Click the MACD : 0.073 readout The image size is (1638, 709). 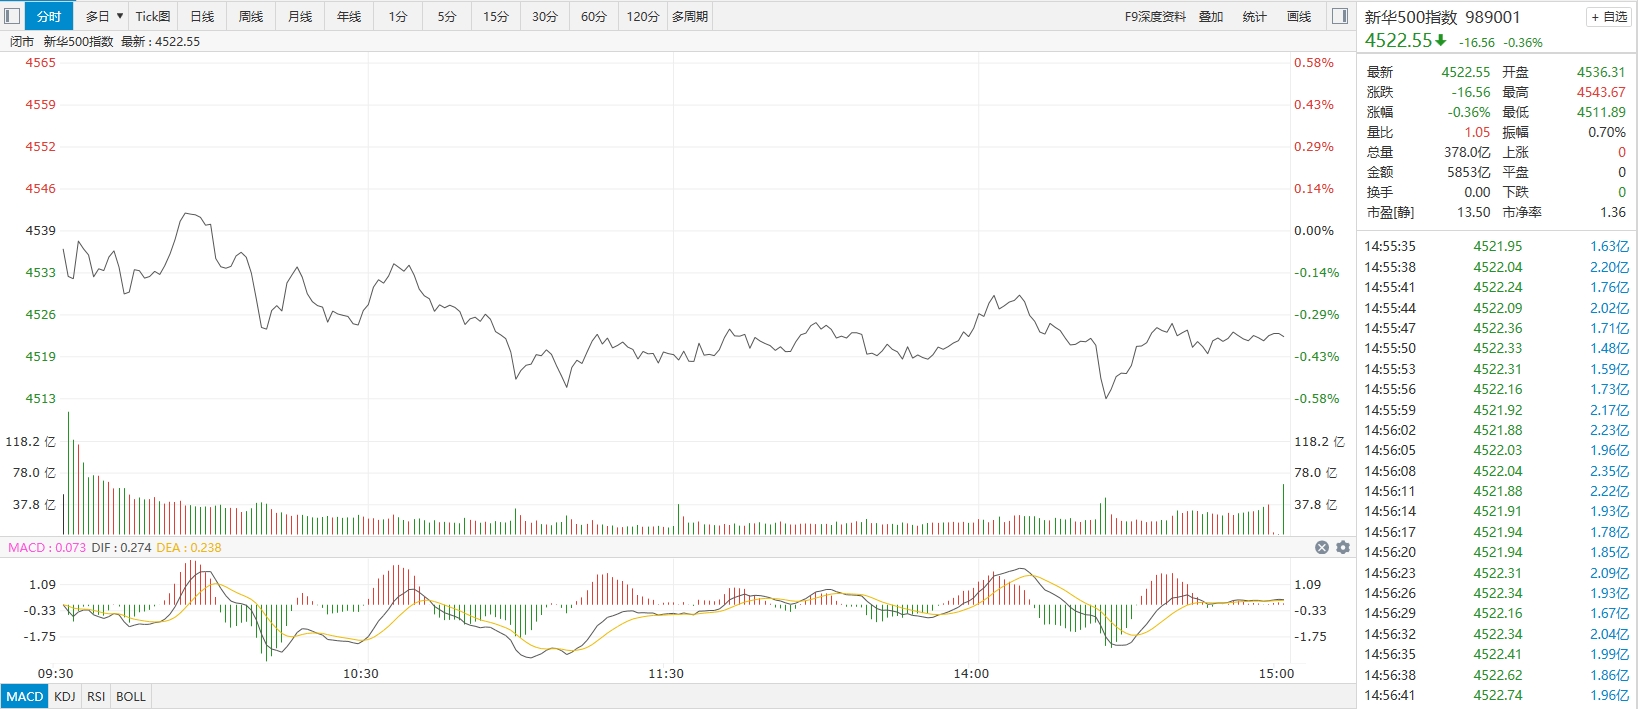47,547
